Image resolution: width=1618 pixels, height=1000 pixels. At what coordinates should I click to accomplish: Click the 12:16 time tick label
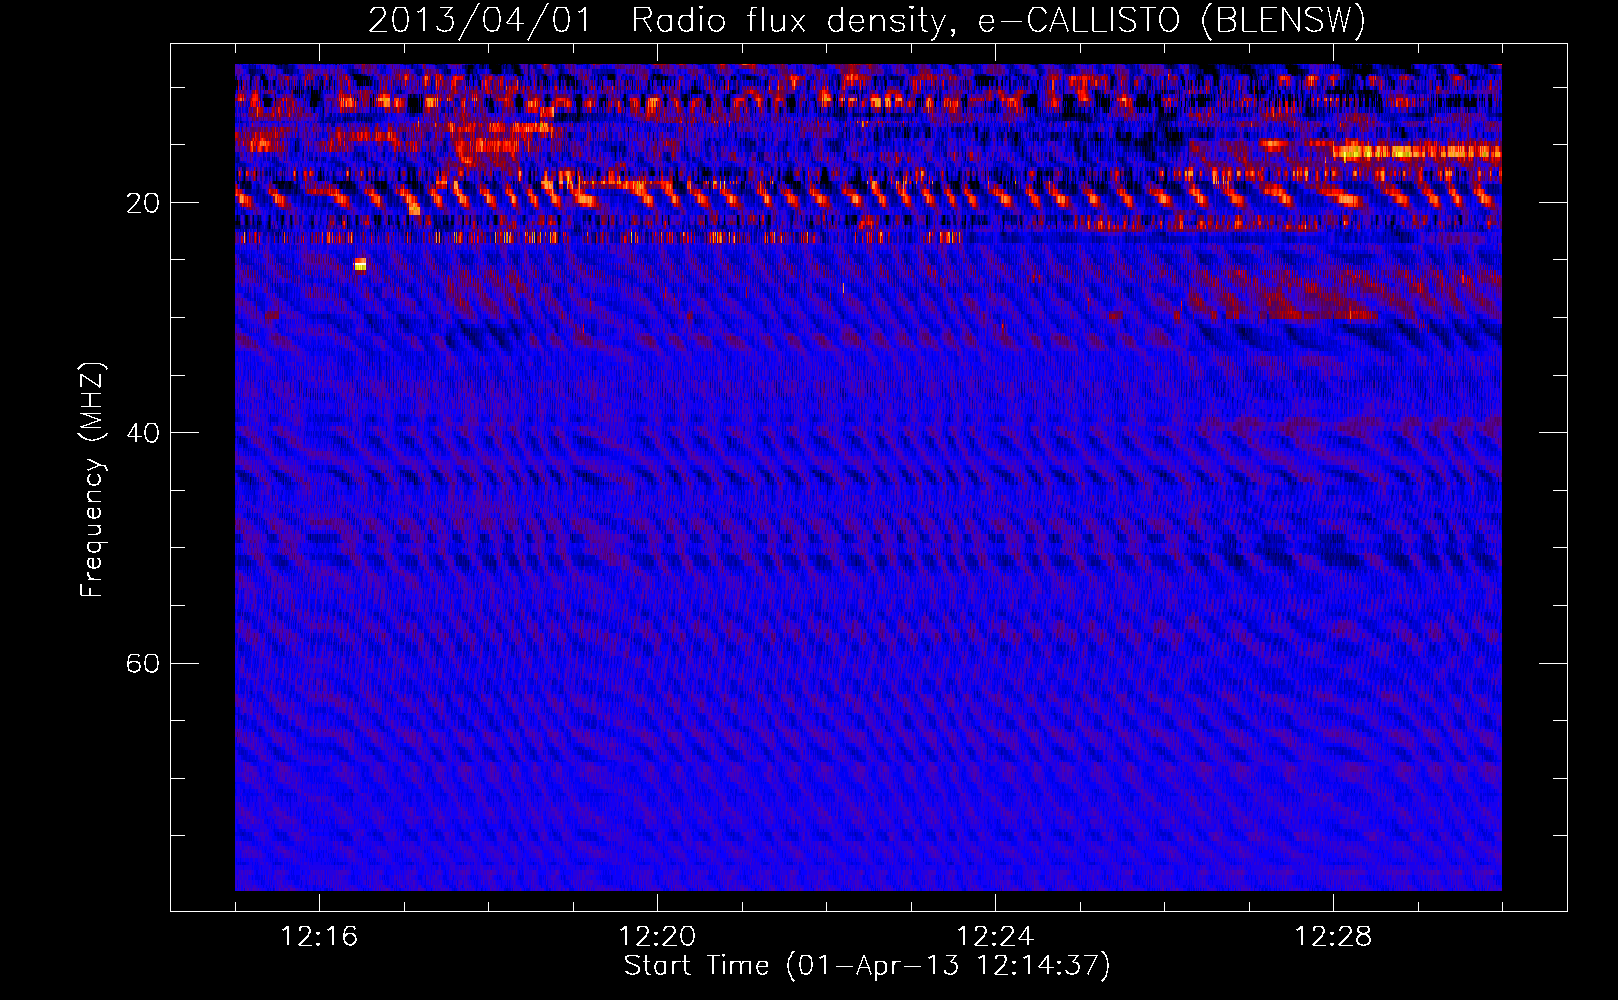319,937
